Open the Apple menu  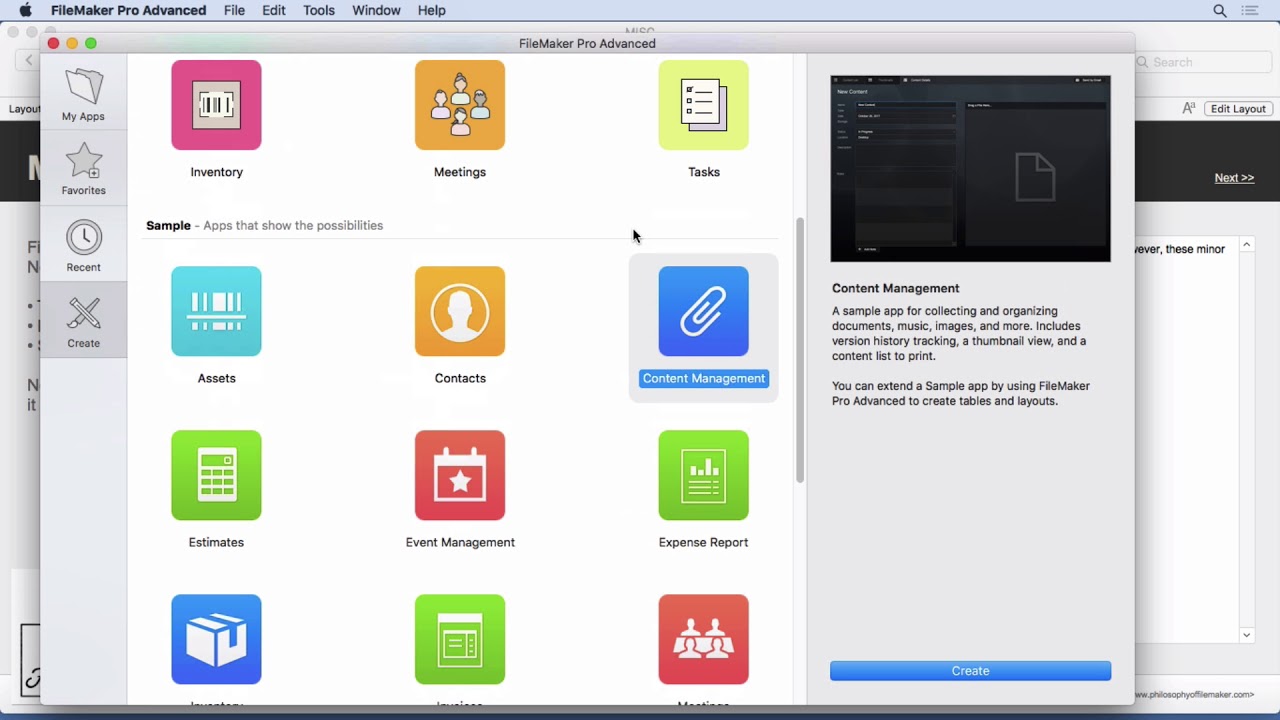point(26,10)
